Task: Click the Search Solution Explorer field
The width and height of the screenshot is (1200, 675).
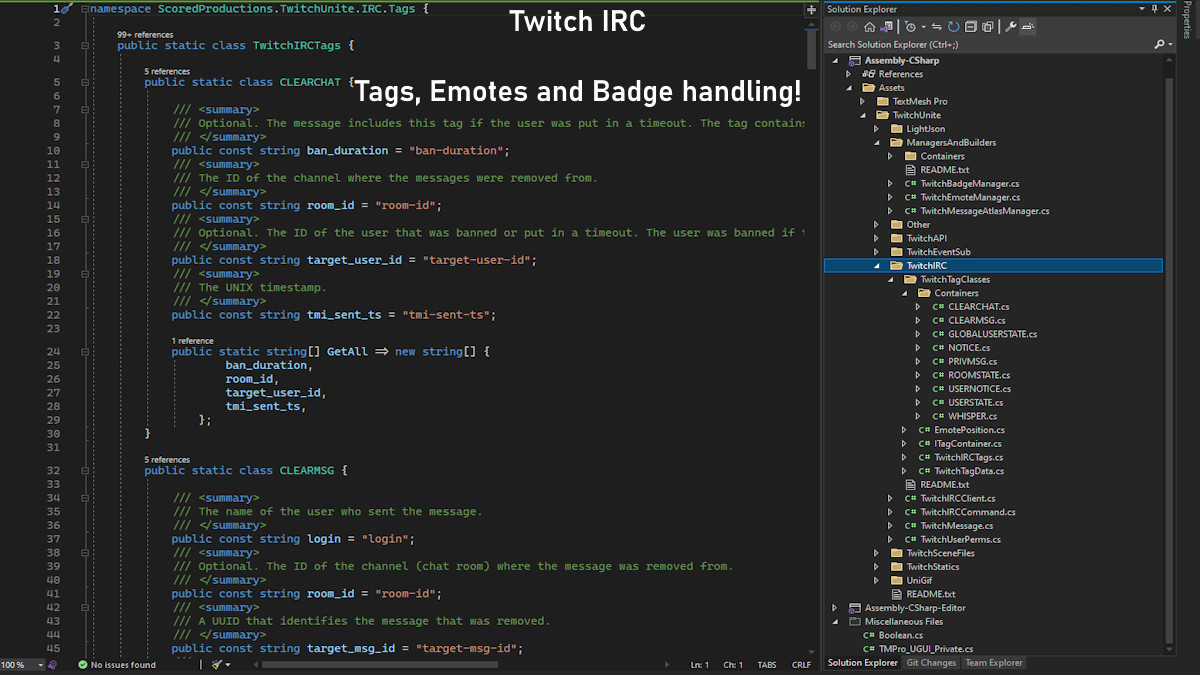Action: pyautogui.click(x=988, y=44)
